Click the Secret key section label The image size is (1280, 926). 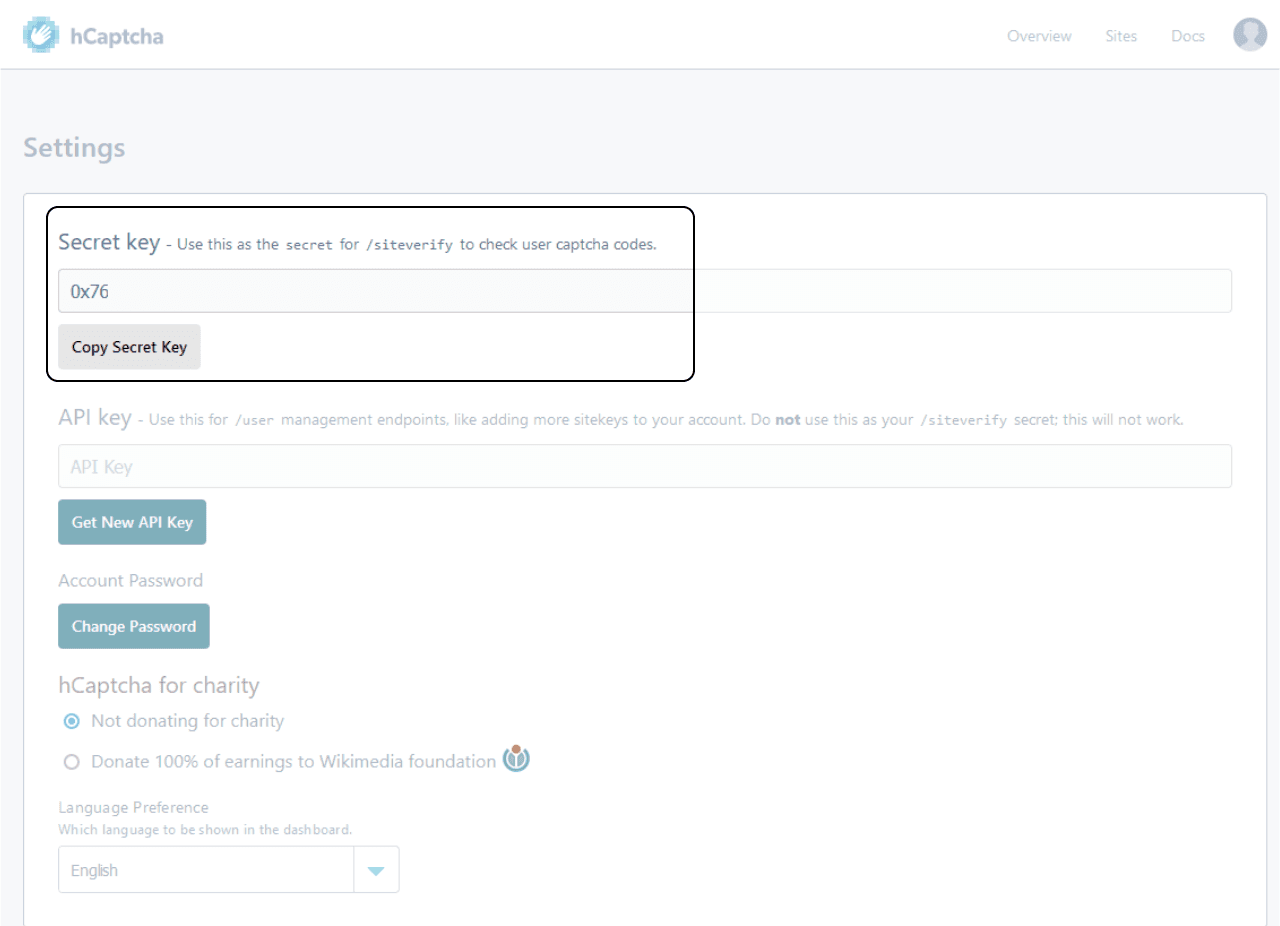(x=109, y=241)
